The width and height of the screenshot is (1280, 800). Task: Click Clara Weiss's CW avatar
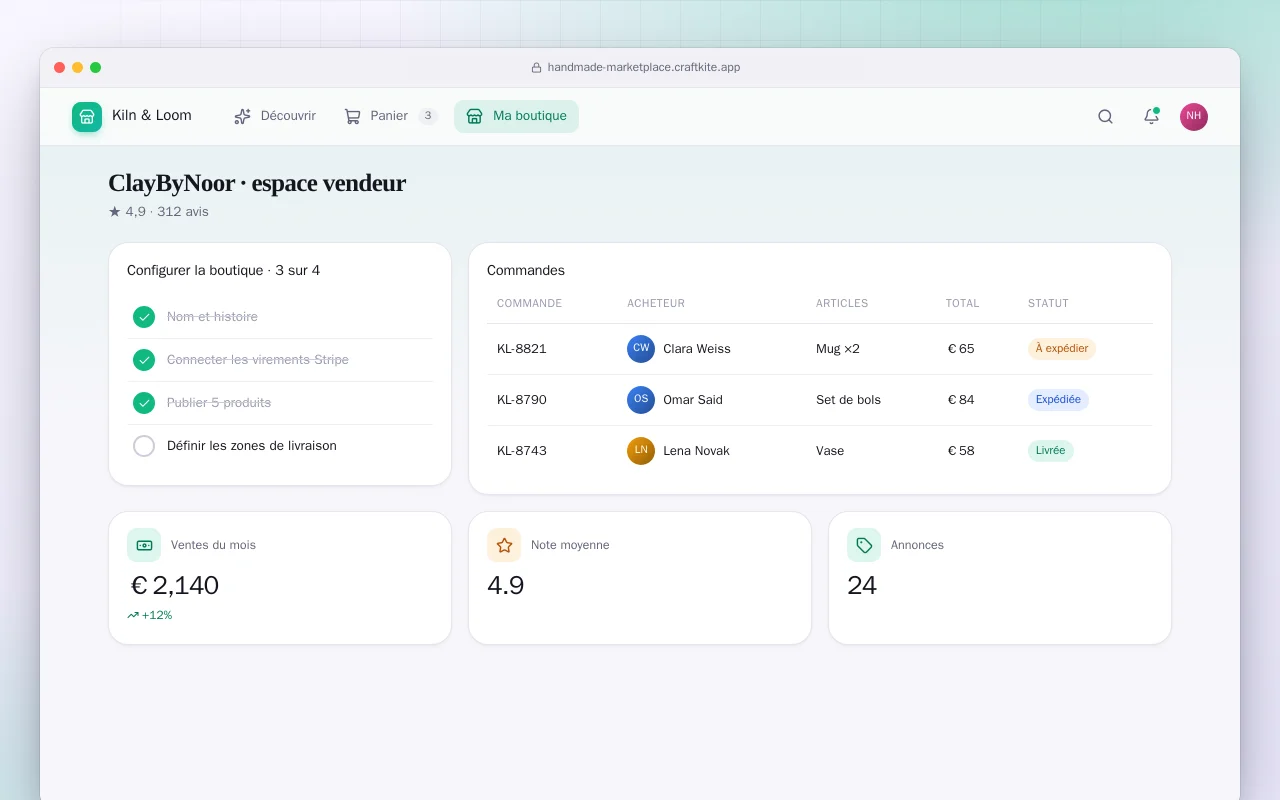point(641,349)
